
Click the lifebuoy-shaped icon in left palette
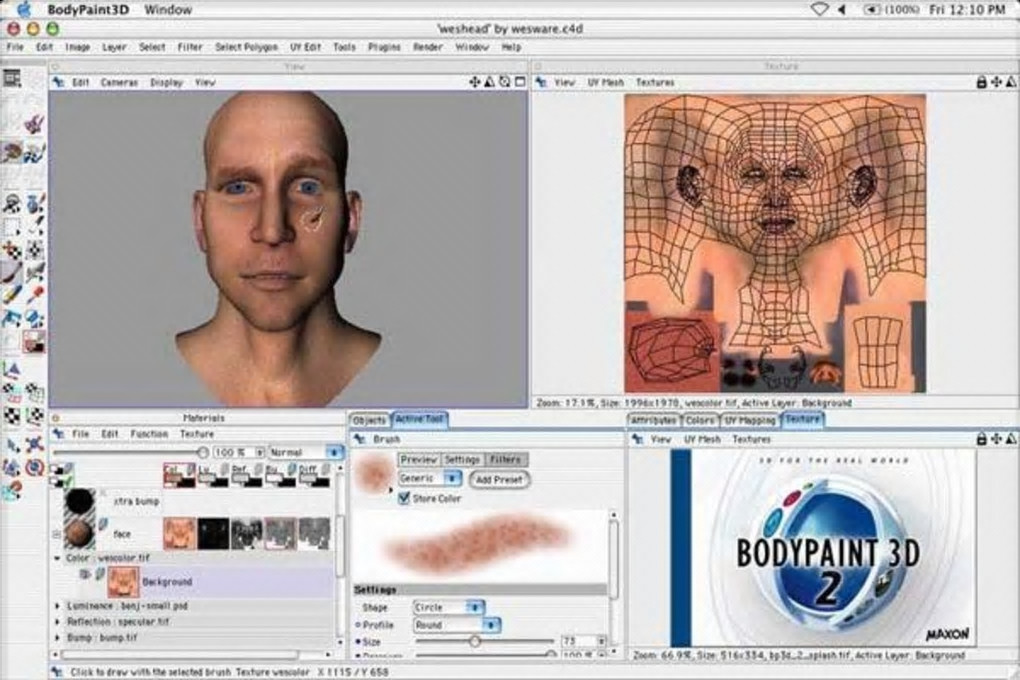tap(34, 467)
